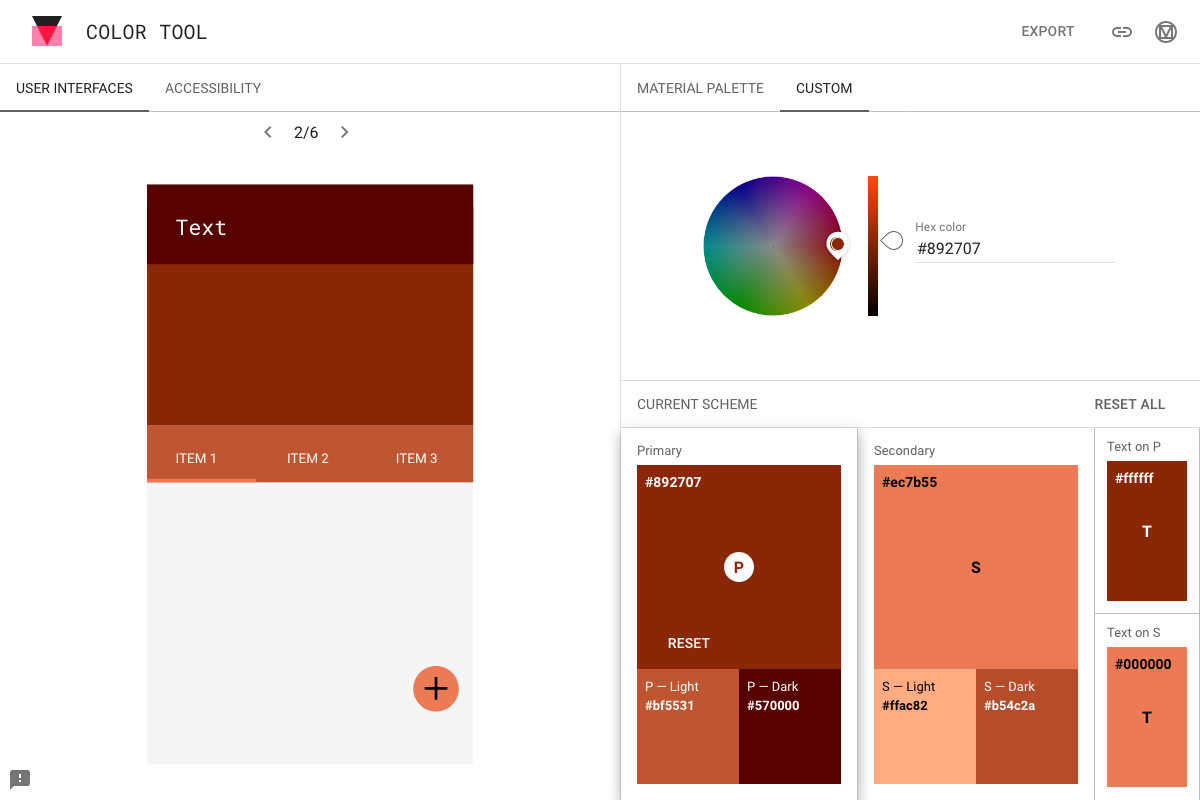Pick a color on the color wheel
This screenshot has height=800, width=1200.
pyautogui.click(x=773, y=246)
